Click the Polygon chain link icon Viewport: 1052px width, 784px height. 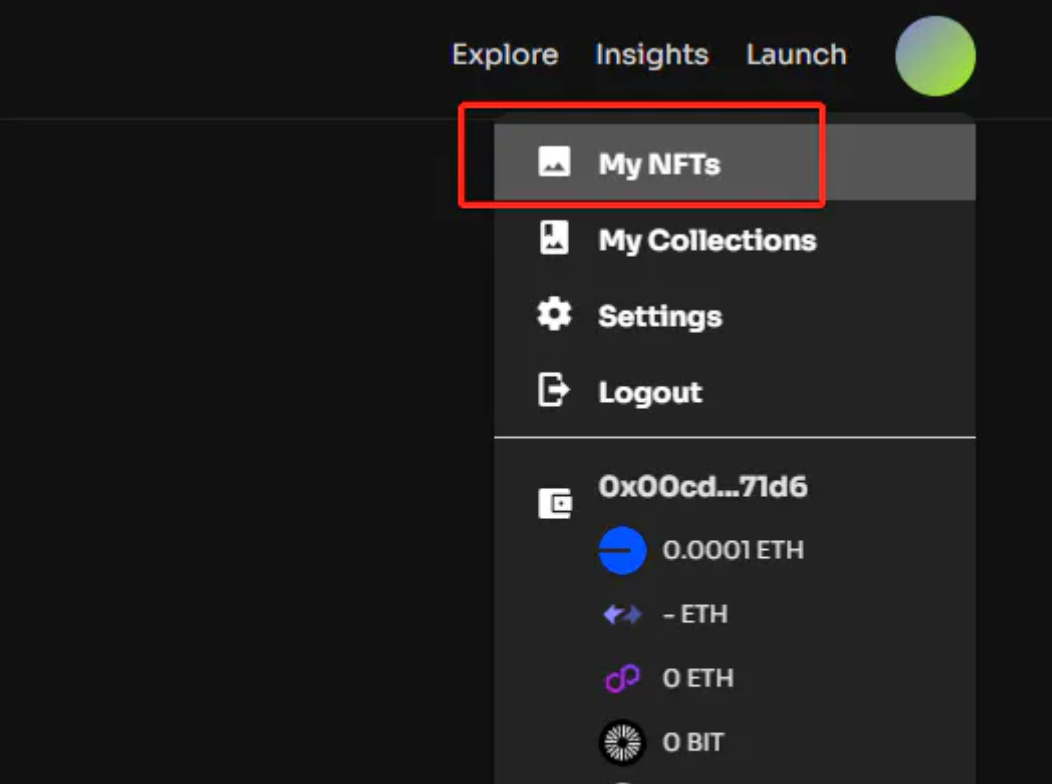623,679
